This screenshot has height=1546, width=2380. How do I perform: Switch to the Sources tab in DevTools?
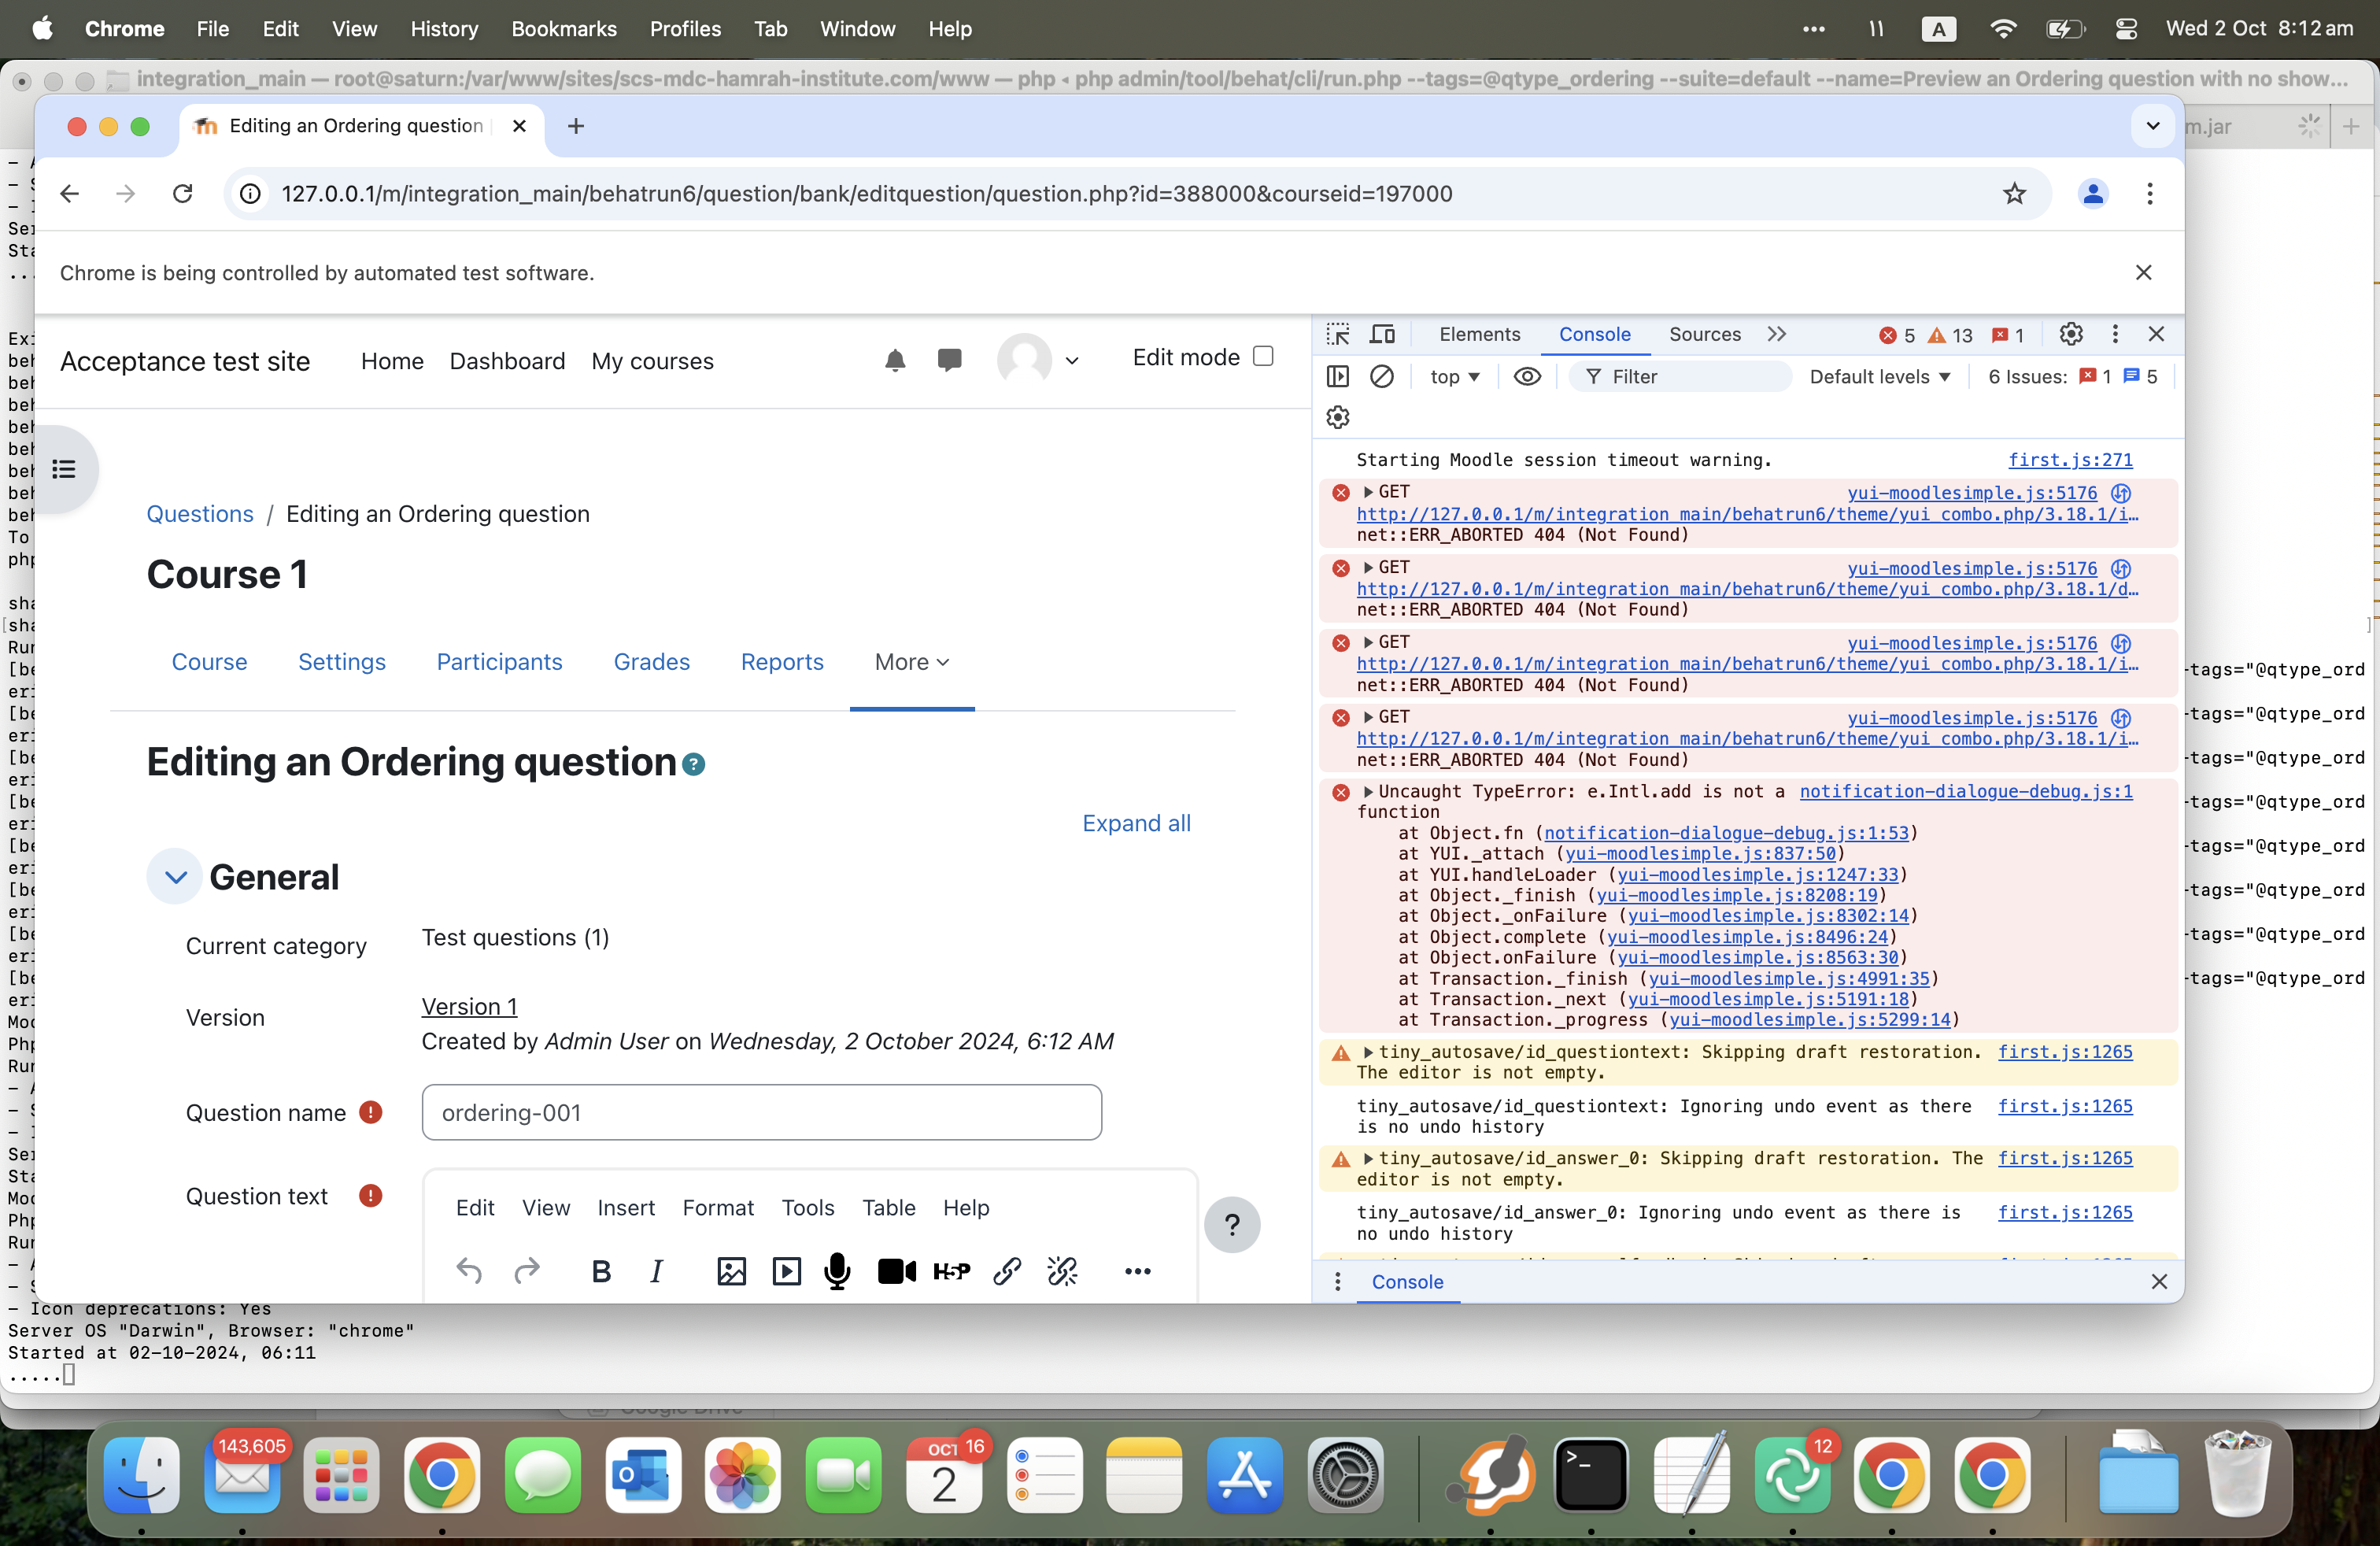click(x=1704, y=335)
